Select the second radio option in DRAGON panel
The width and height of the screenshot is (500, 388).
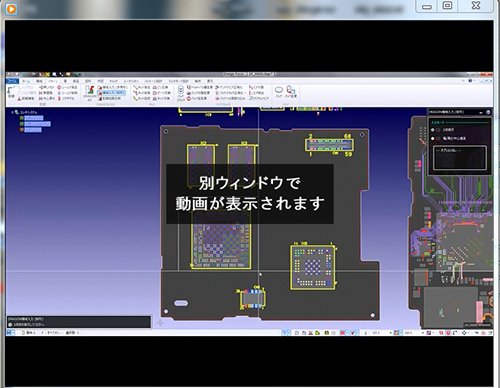[x=433, y=138]
